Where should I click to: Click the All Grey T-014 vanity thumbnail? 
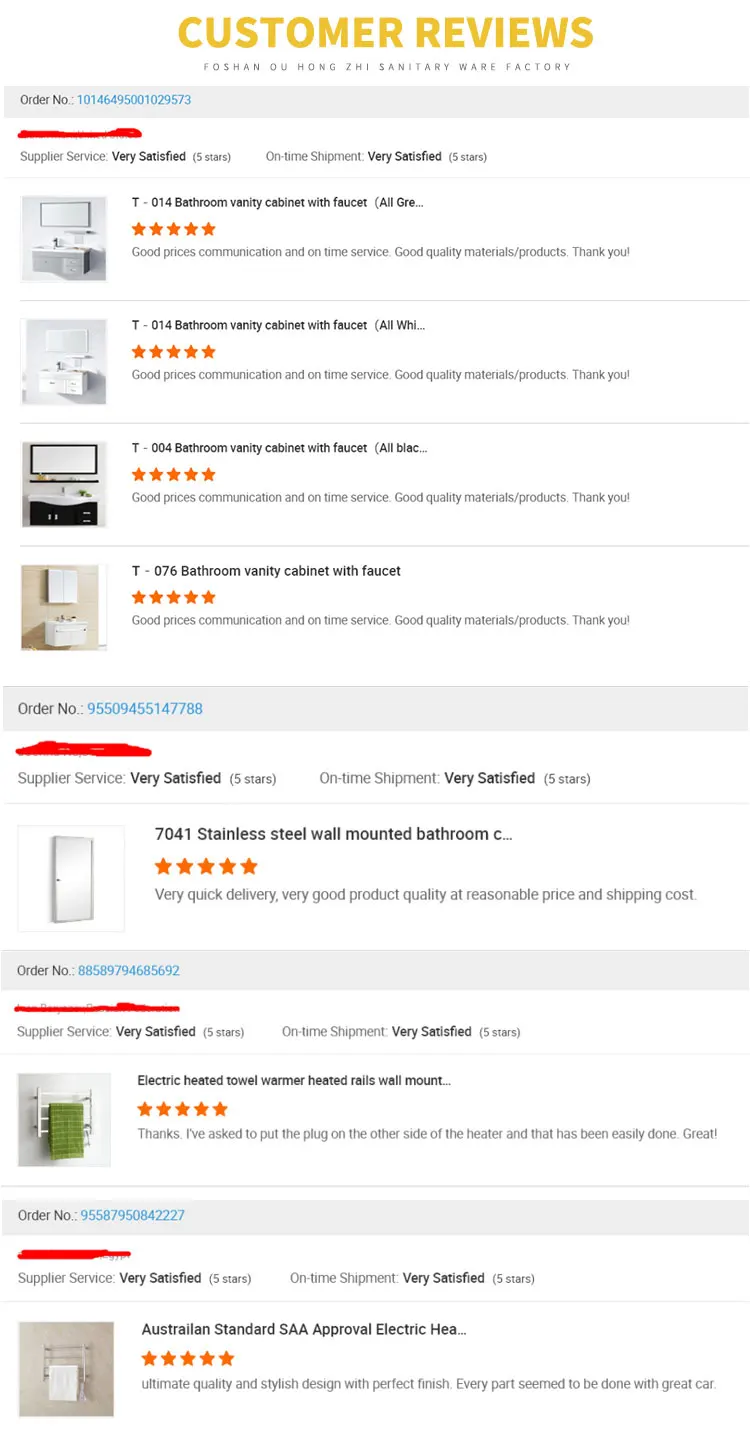click(64, 238)
